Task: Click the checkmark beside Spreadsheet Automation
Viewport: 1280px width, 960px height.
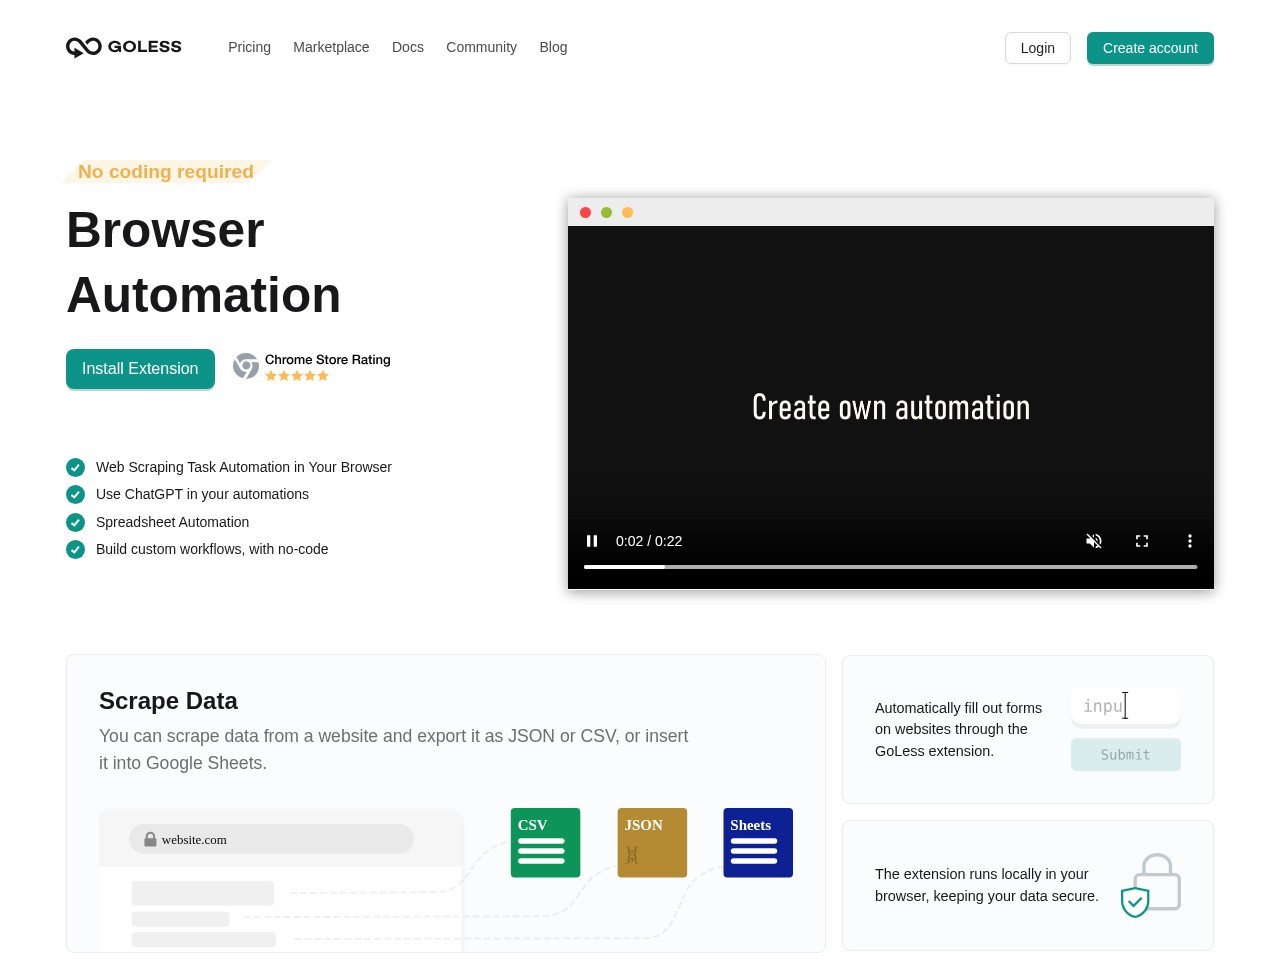Action: (75, 522)
